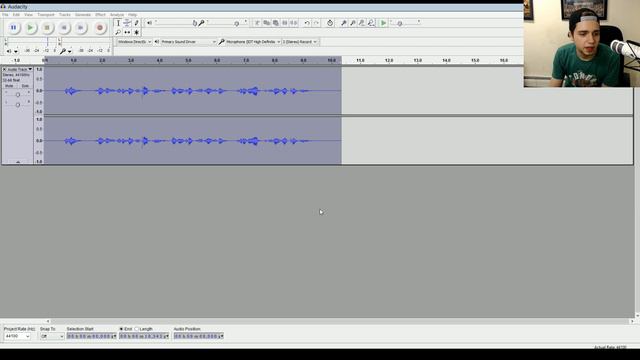The image size is (640, 360).
Task: Open the Tracks menu
Action: click(64, 15)
